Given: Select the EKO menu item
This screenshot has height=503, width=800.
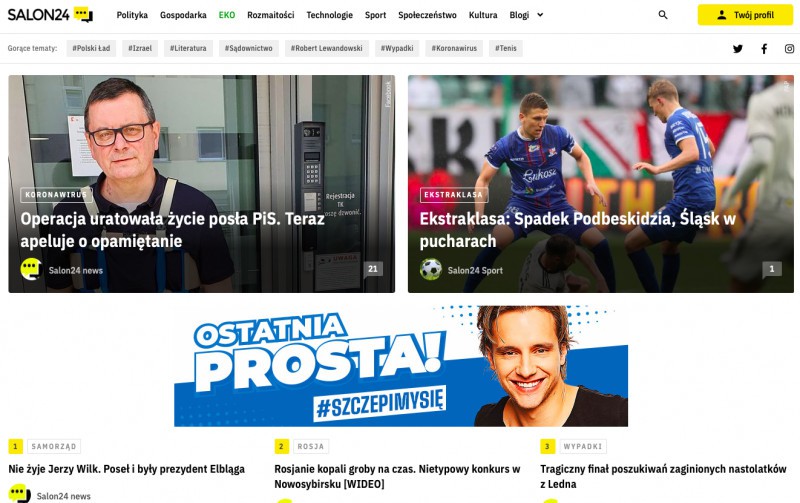Looking at the screenshot, I should 227,15.
